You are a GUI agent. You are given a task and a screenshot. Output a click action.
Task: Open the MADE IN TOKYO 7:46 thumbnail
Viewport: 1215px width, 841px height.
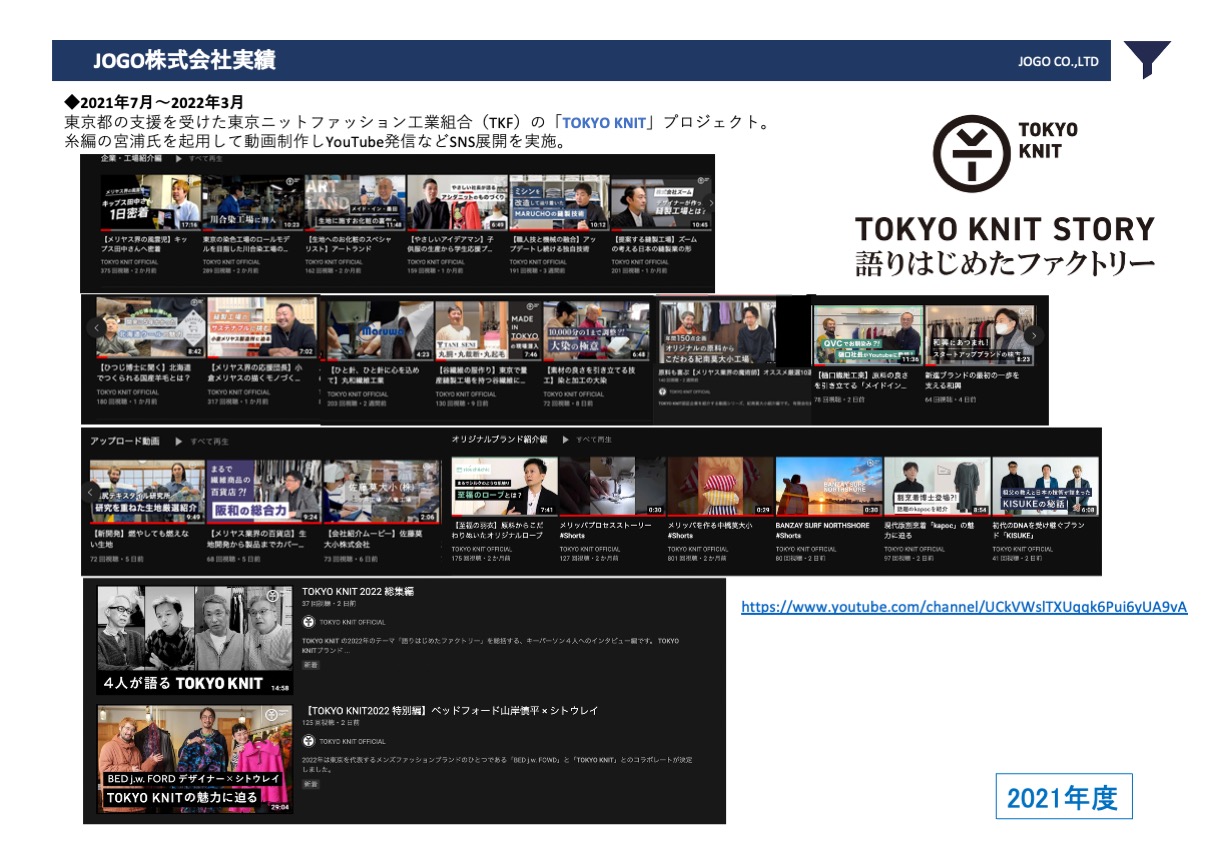tap(488, 331)
